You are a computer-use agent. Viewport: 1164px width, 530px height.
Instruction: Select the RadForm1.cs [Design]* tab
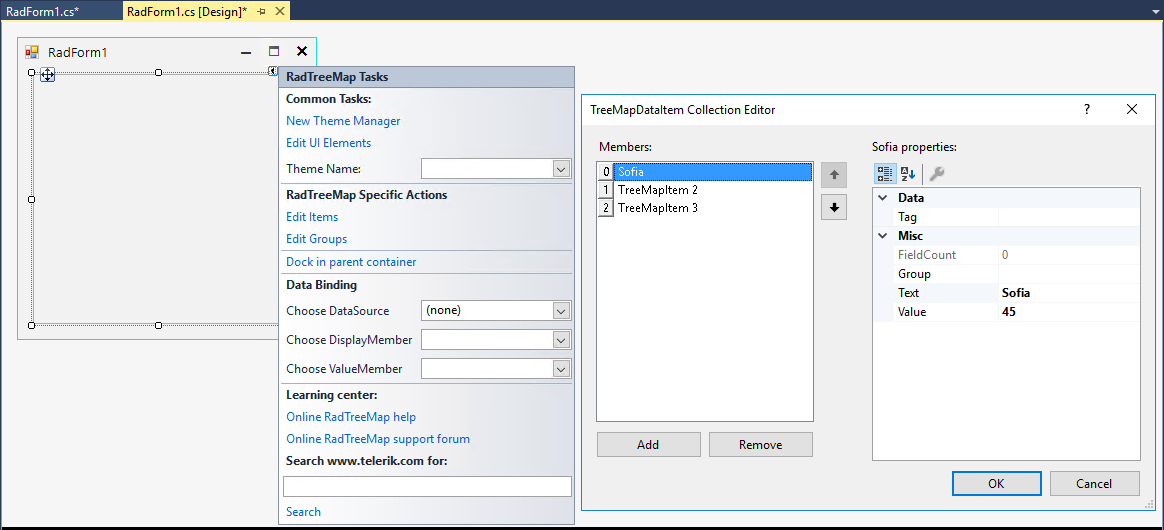click(187, 12)
